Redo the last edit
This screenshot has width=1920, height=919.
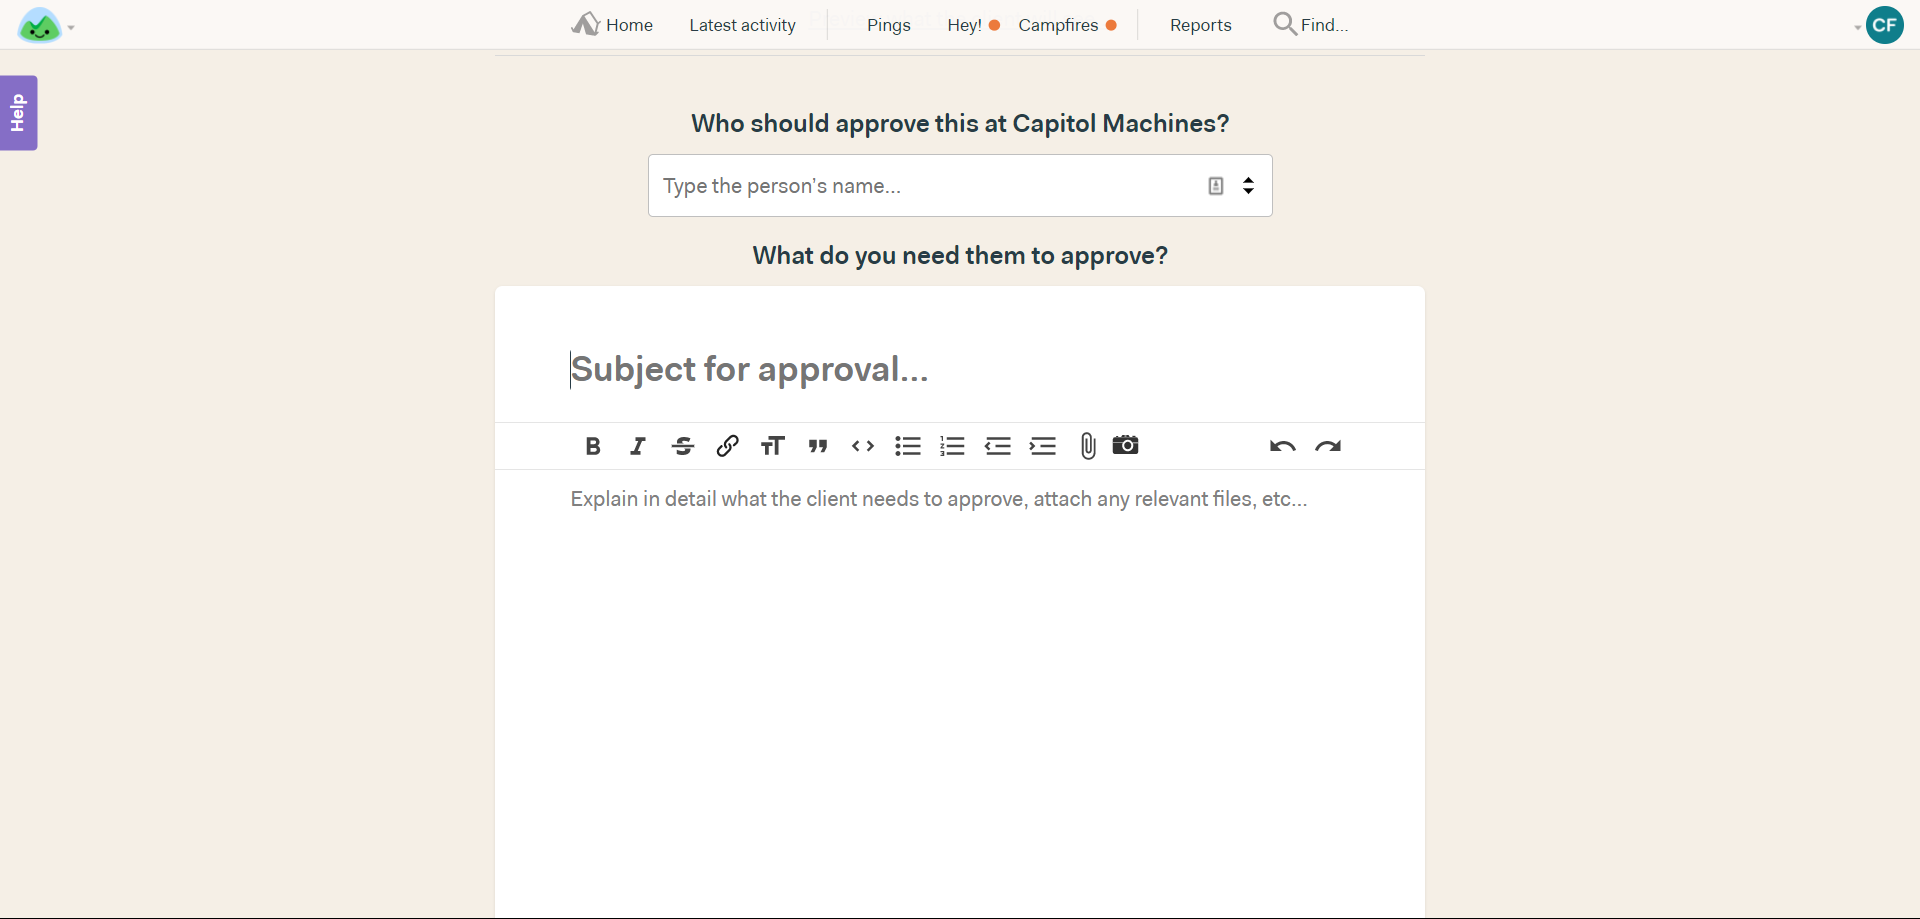(1328, 446)
